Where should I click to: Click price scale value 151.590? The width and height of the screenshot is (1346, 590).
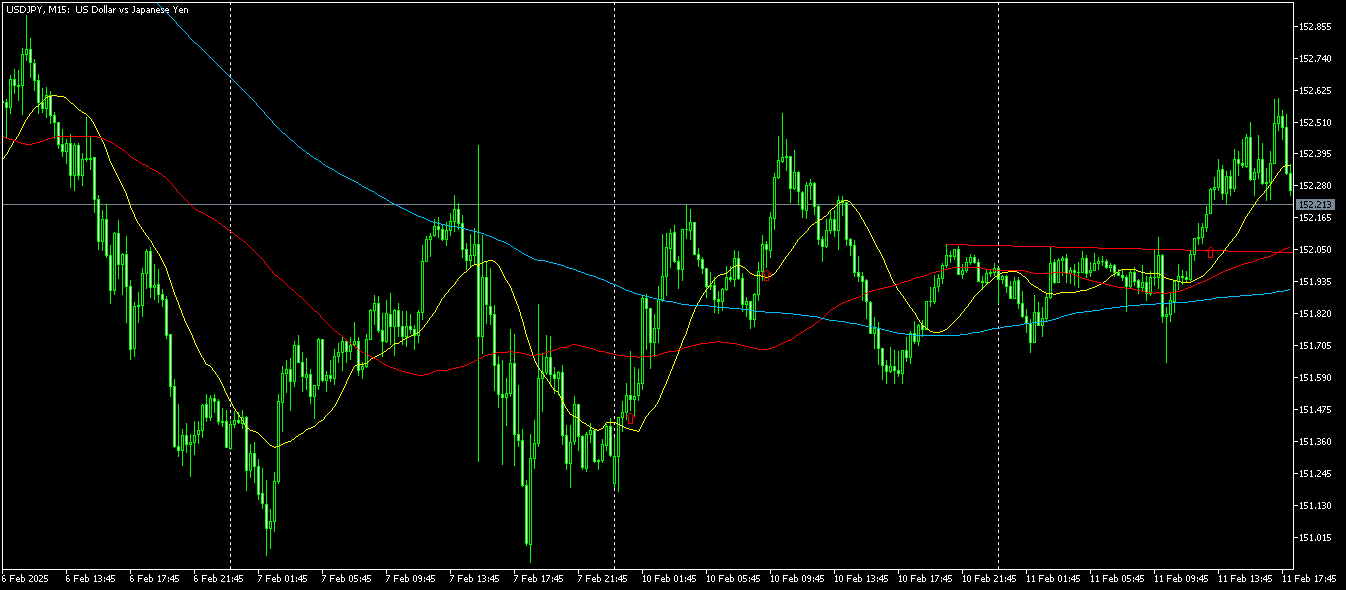click(1313, 378)
